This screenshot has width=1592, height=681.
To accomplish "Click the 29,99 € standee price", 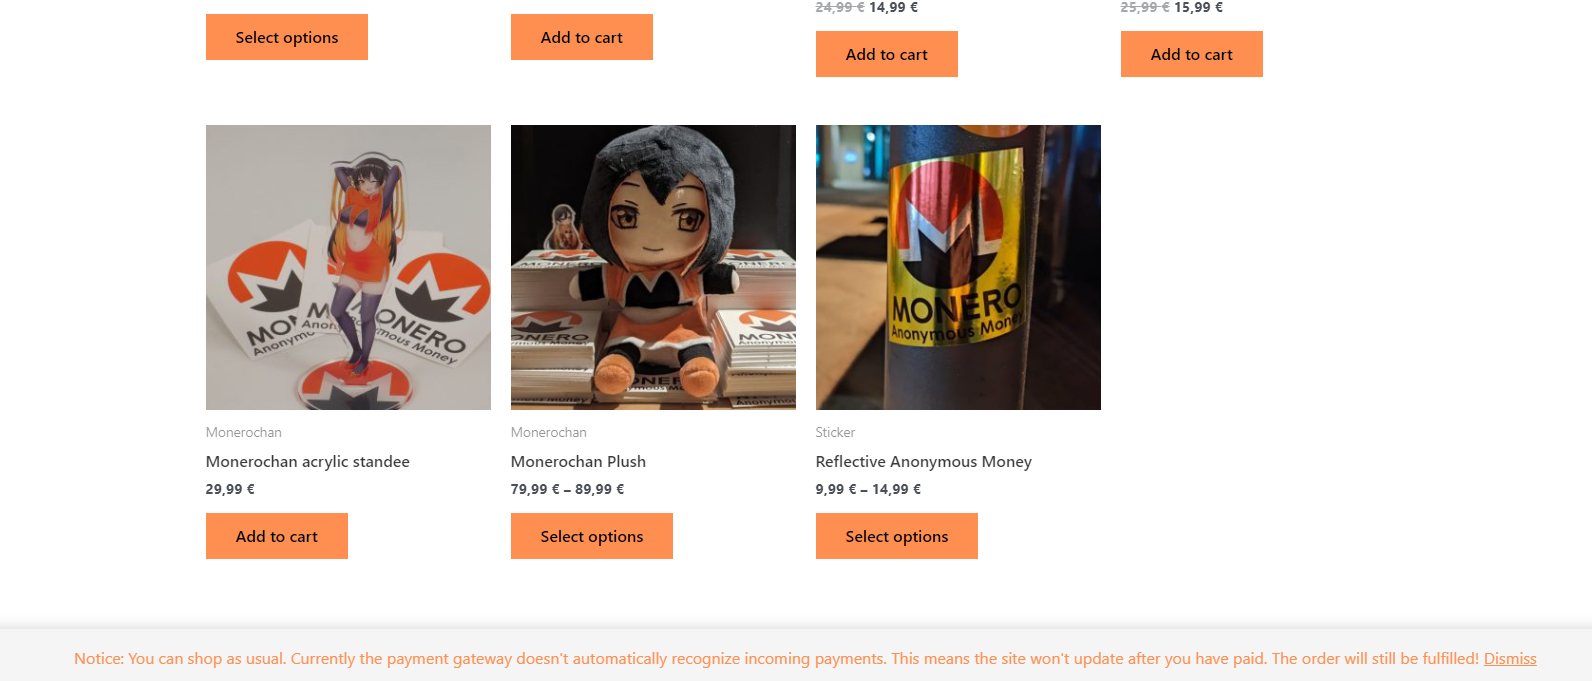I will pyautogui.click(x=230, y=489).
